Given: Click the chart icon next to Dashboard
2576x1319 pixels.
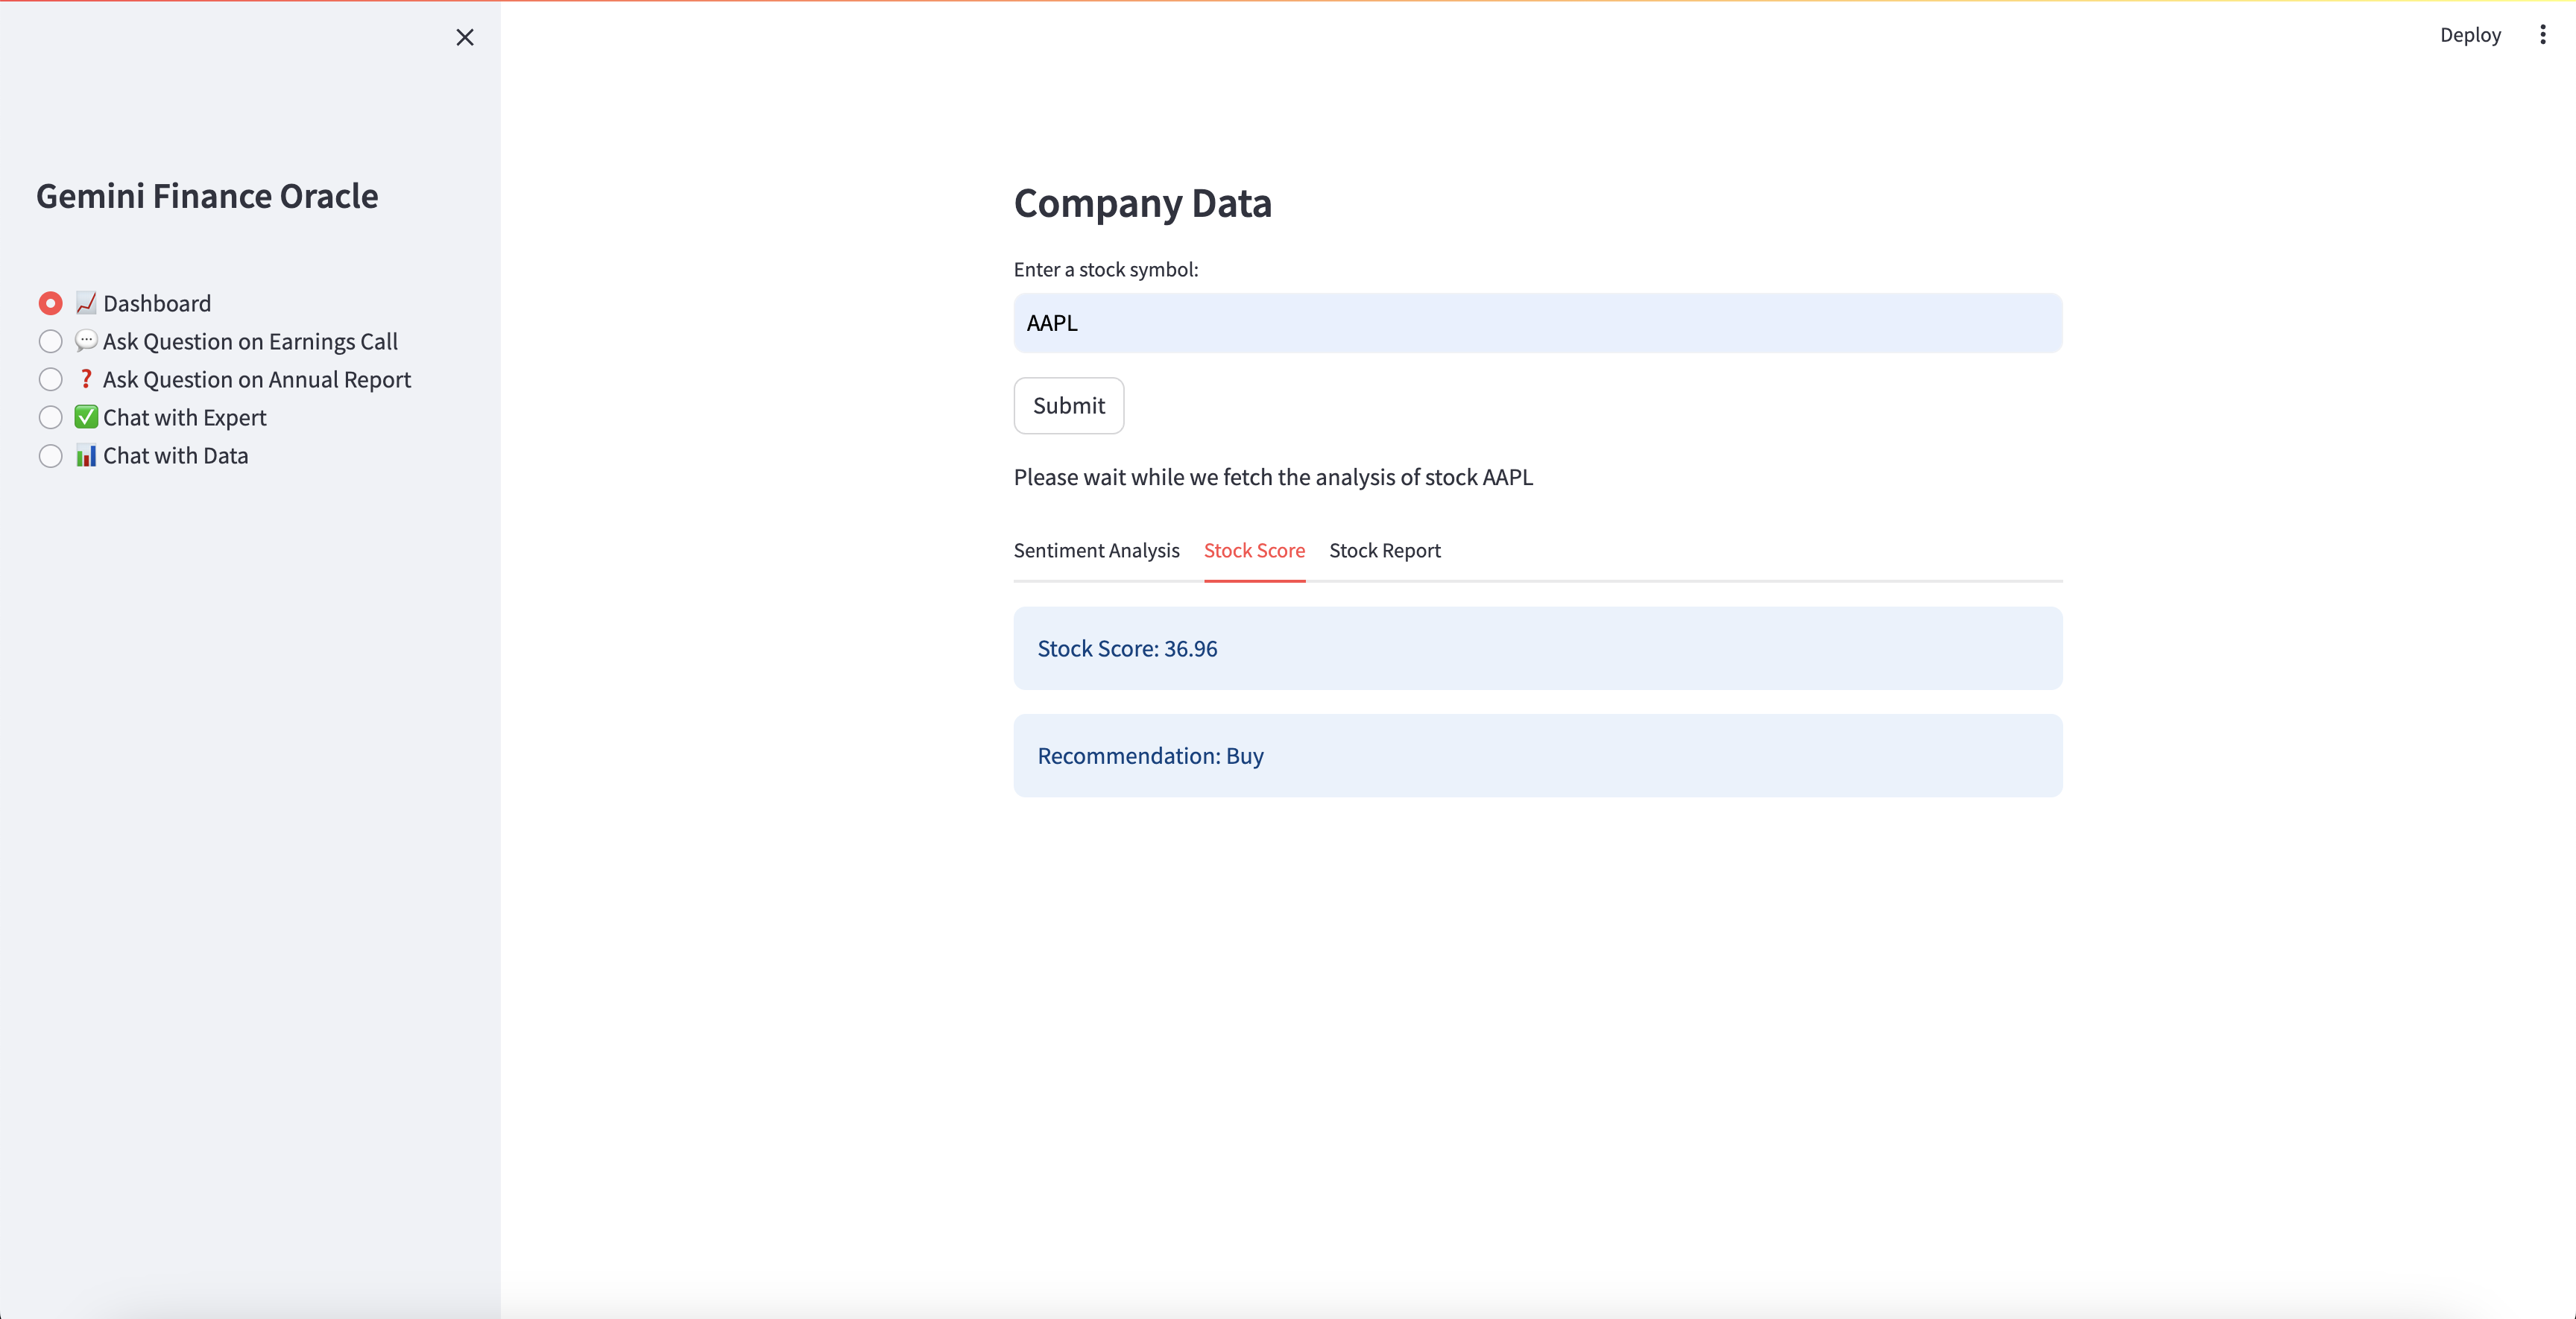Looking at the screenshot, I should click(85, 302).
